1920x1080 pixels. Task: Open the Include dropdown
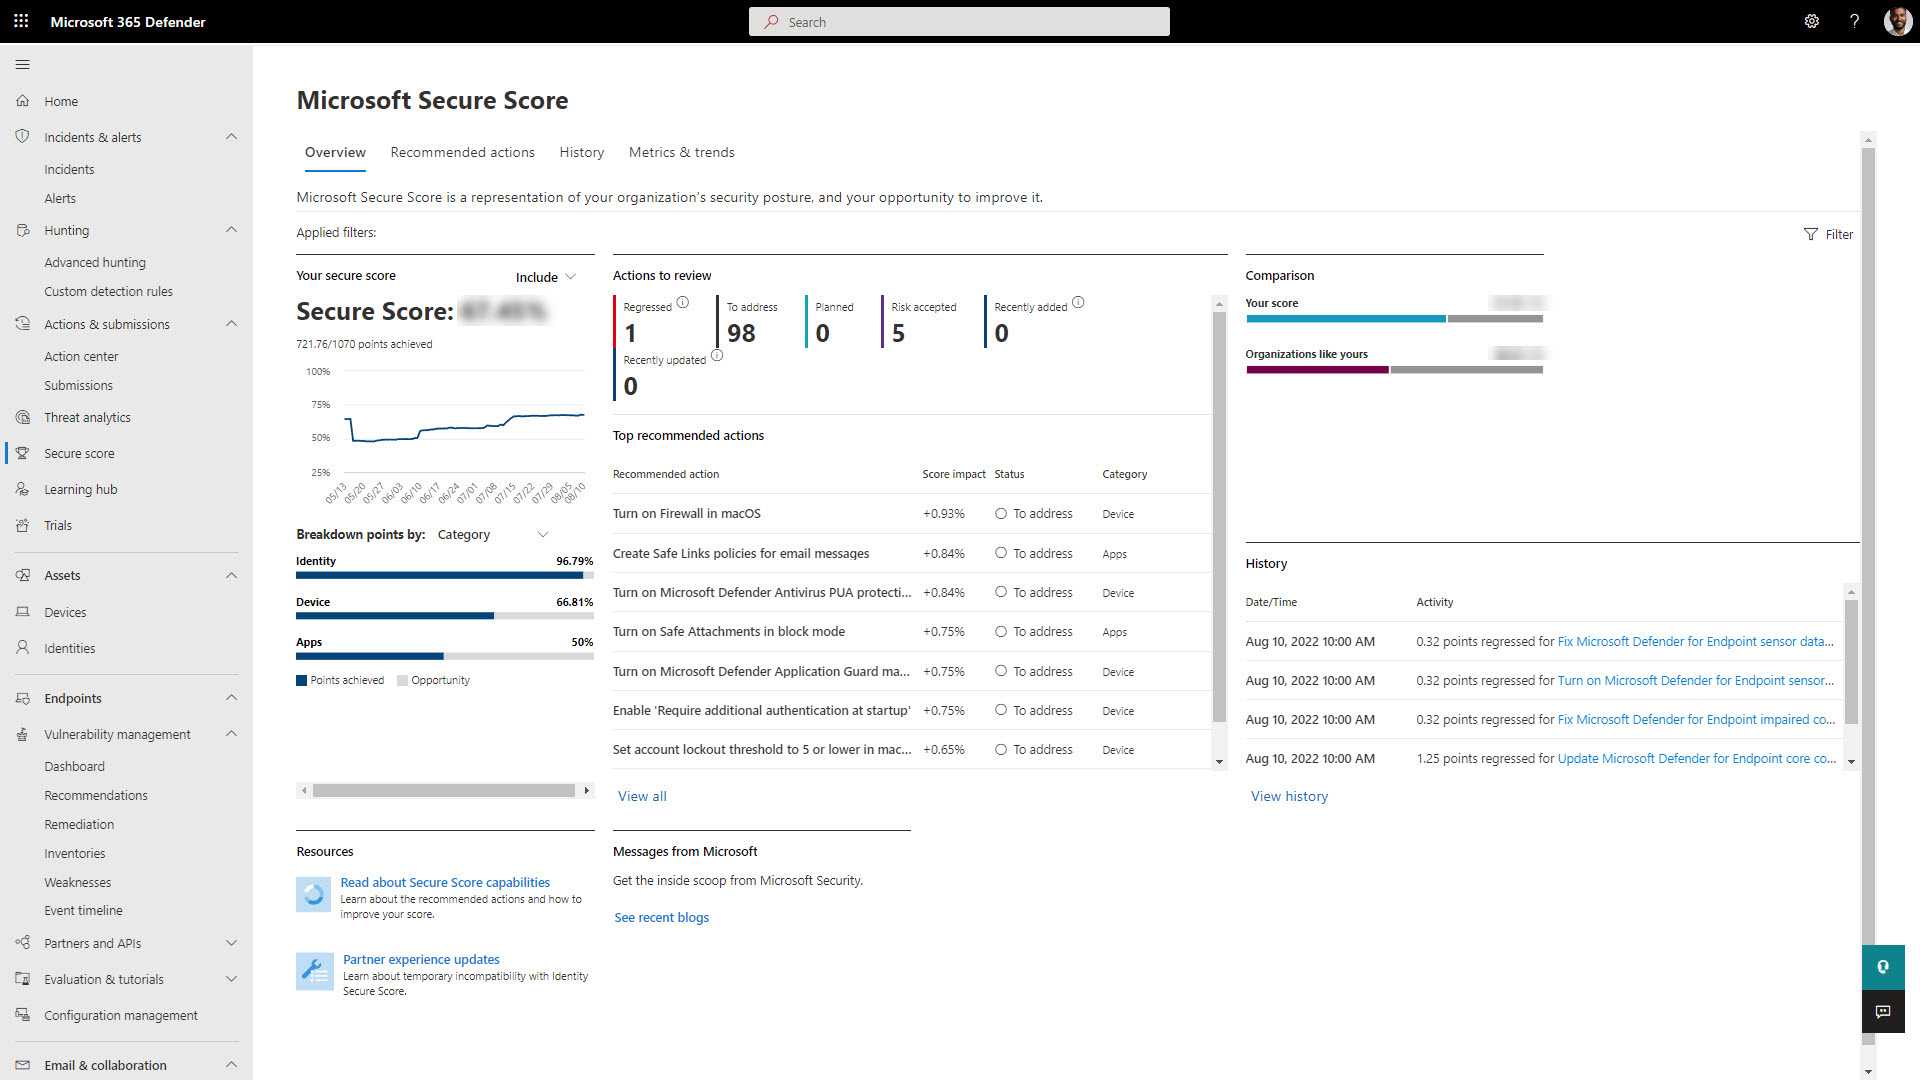(x=546, y=277)
